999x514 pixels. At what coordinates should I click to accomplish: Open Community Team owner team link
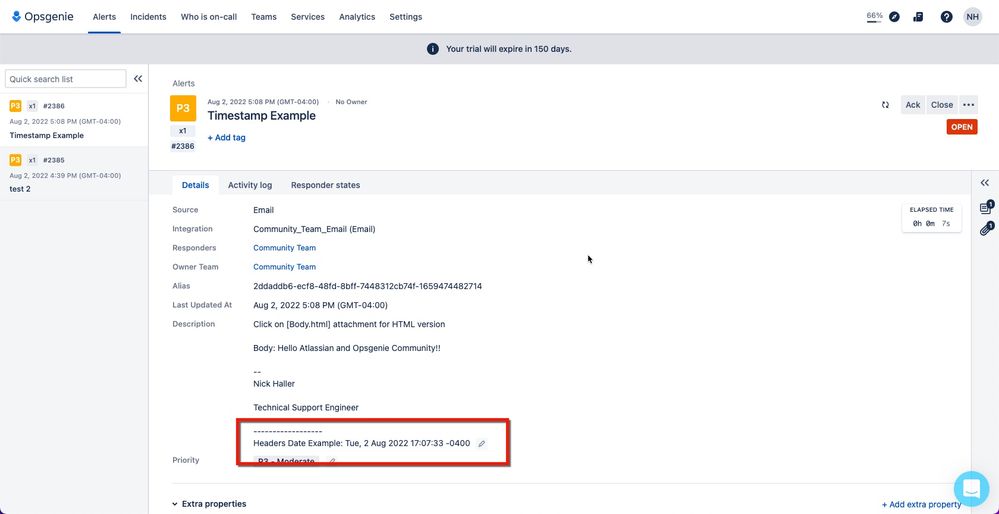coord(284,267)
